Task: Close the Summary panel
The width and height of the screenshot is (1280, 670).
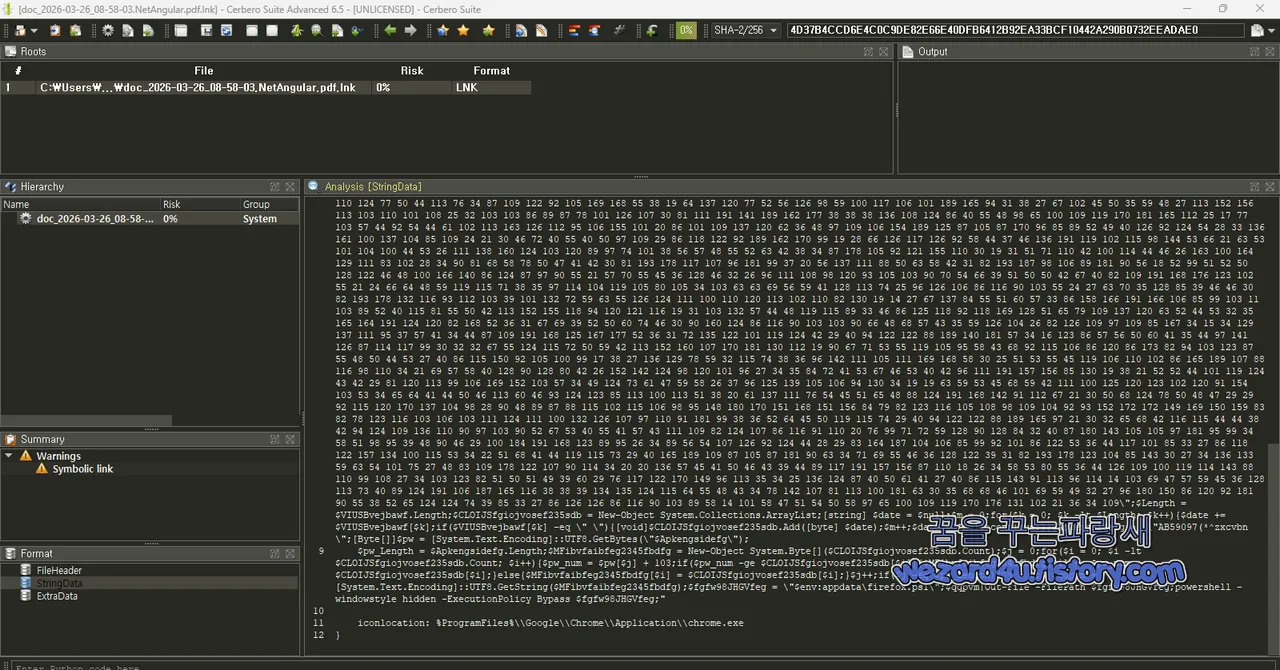Action: [x=290, y=439]
